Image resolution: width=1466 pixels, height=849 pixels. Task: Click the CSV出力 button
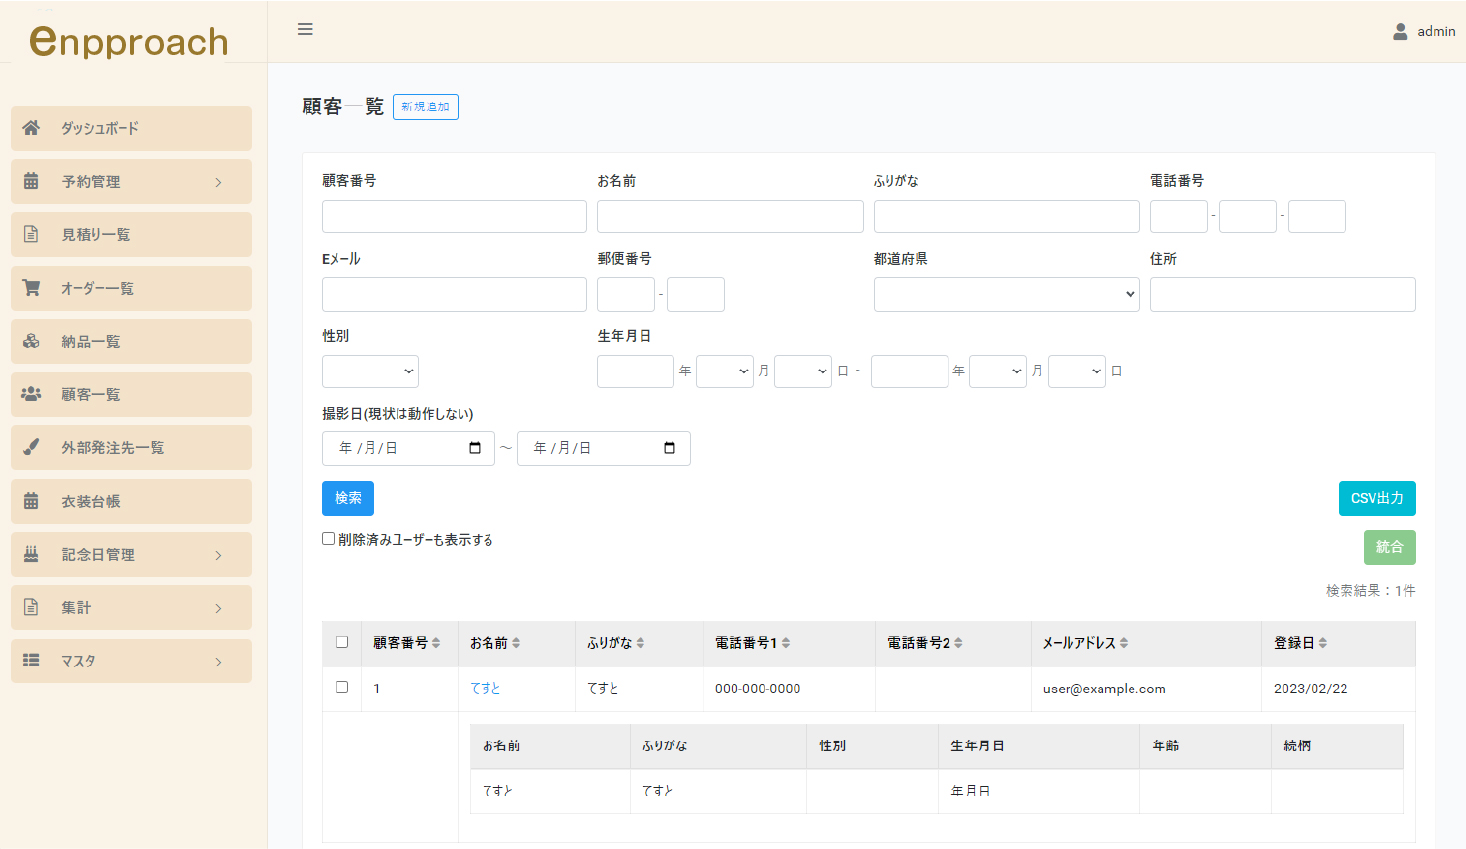coord(1376,498)
